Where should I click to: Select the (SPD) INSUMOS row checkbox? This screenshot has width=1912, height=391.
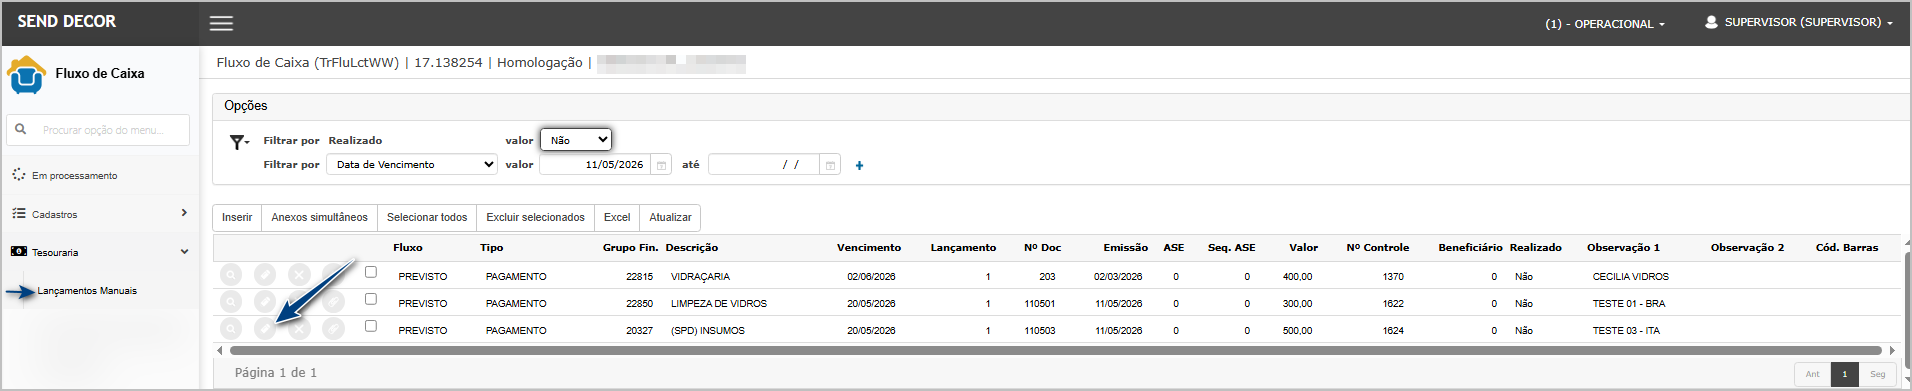click(371, 326)
